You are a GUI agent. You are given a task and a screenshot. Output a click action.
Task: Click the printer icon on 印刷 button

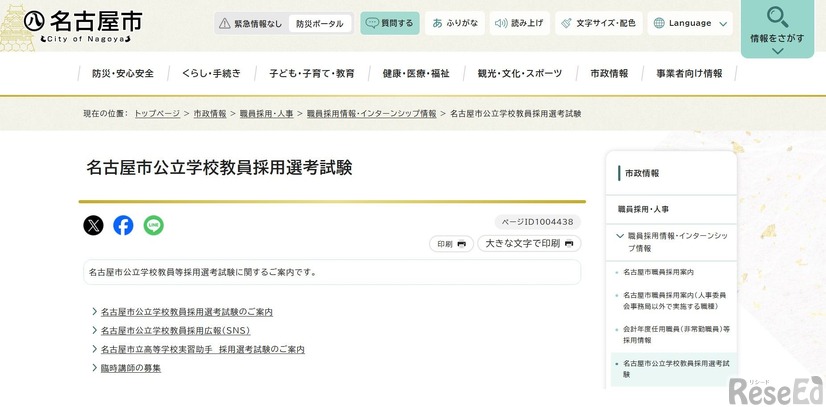[x=461, y=244]
